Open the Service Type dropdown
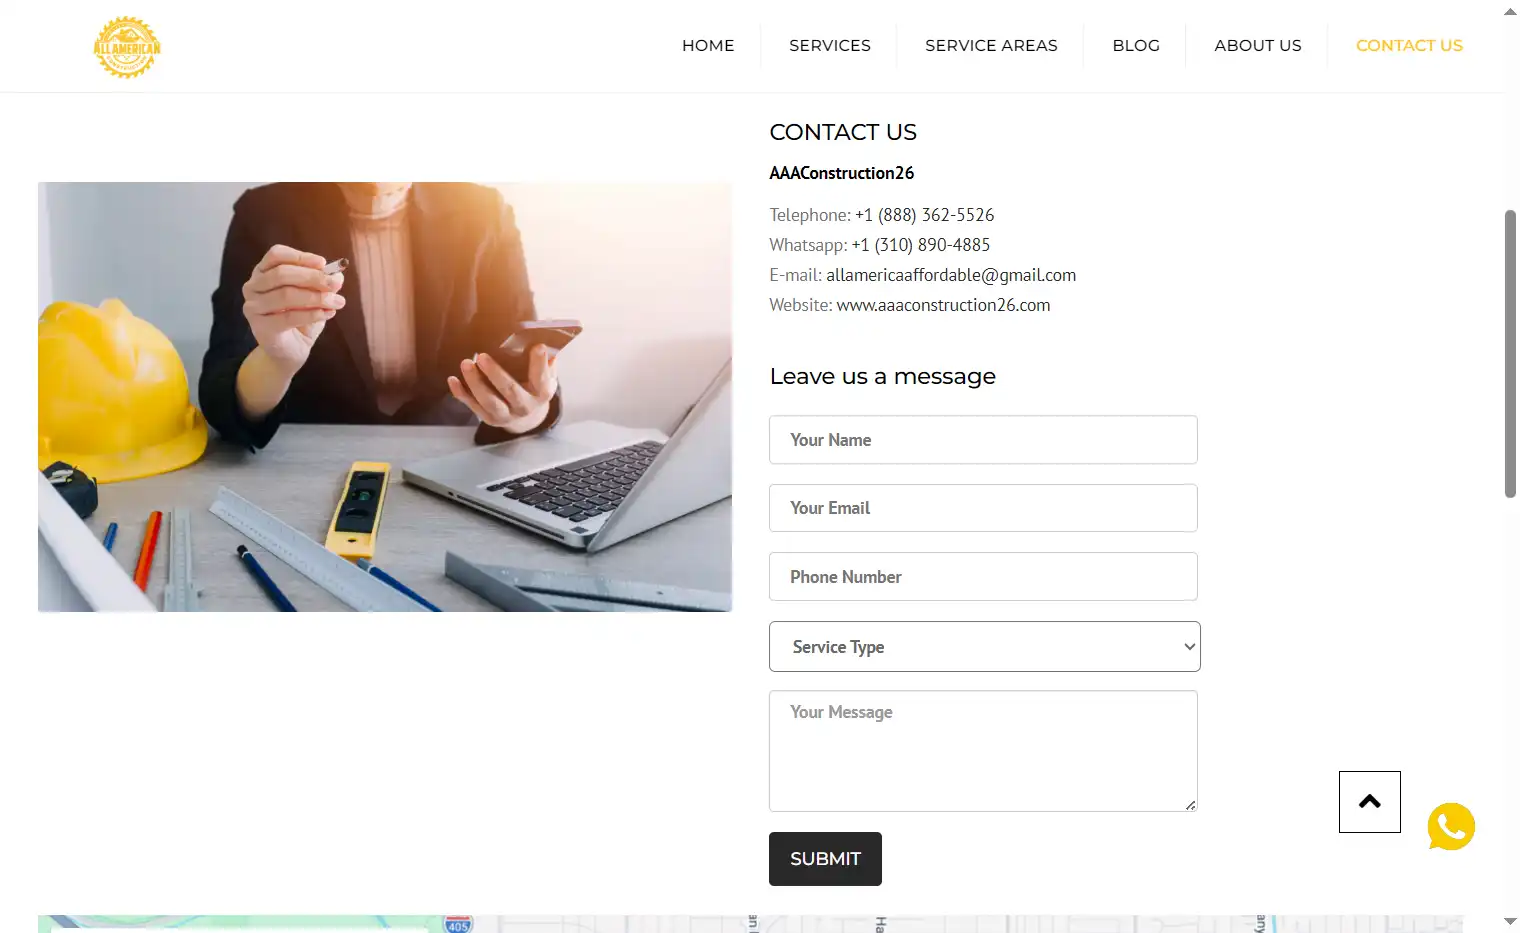 (x=985, y=647)
